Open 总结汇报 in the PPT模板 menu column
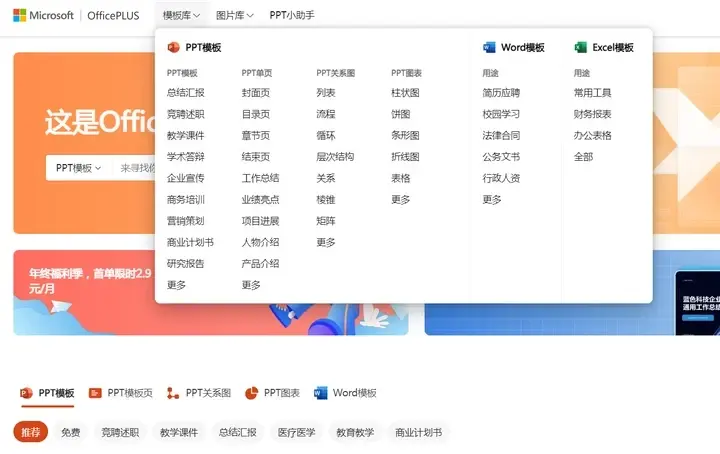 tap(186, 93)
